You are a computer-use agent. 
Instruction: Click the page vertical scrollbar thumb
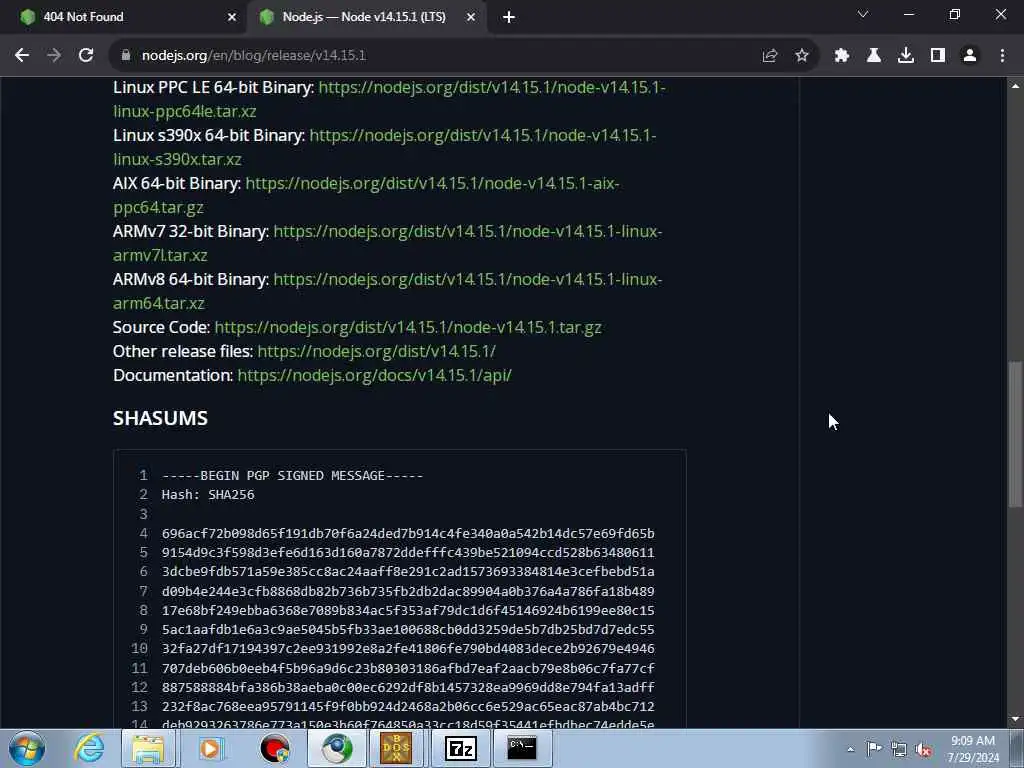coord(1015,434)
